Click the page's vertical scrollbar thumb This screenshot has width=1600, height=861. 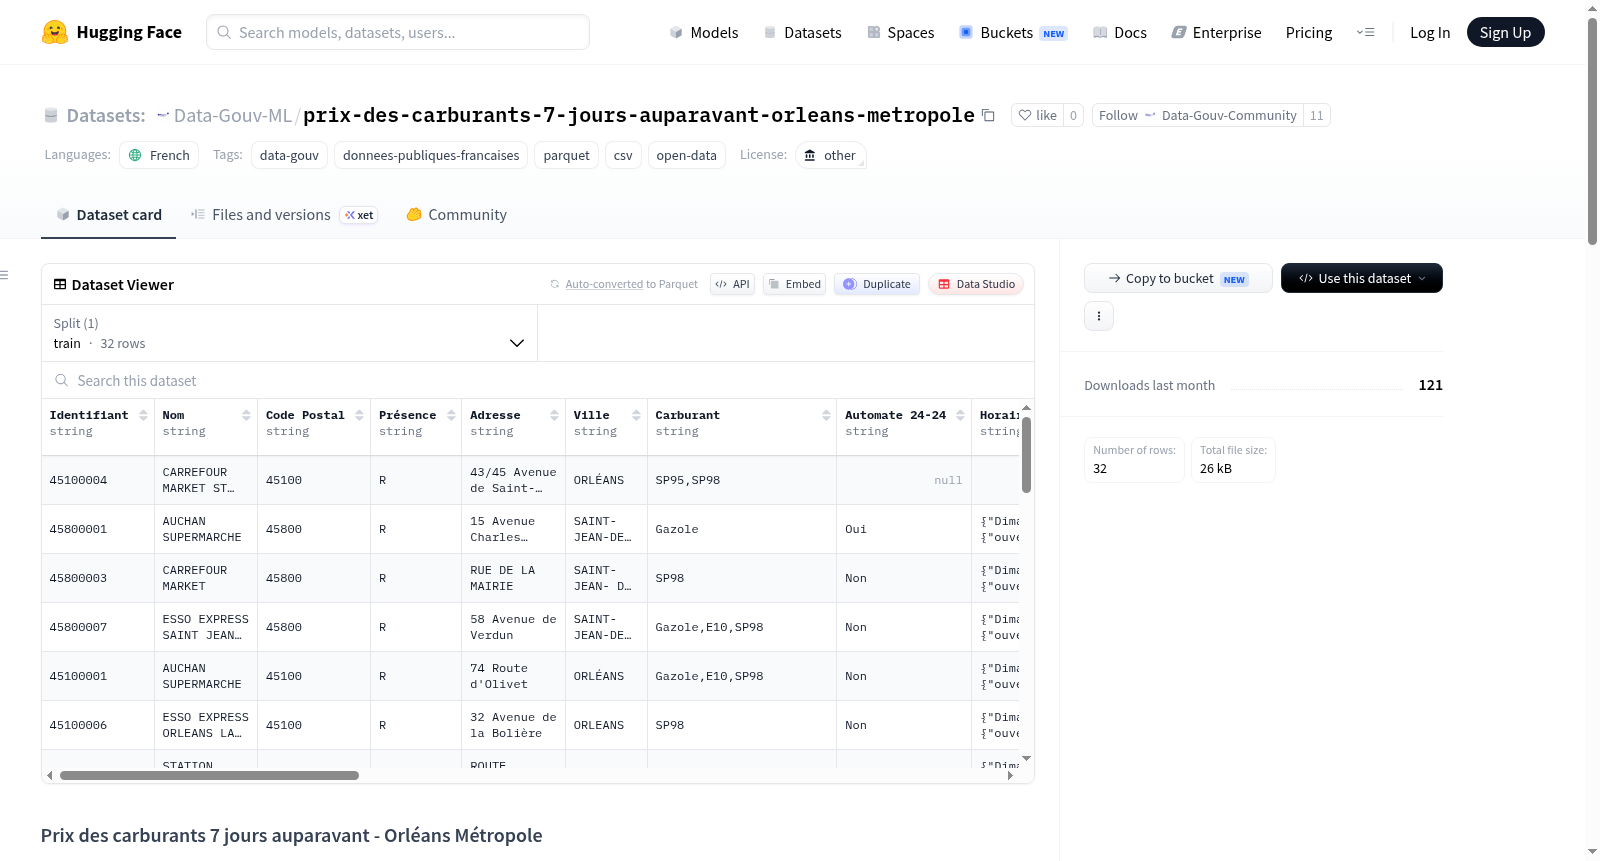(x=1592, y=130)
